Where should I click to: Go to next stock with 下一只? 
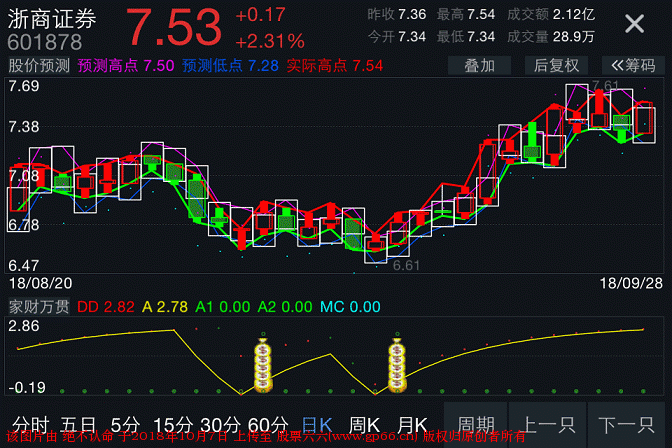pyautogui.click(x=626, y=425)
